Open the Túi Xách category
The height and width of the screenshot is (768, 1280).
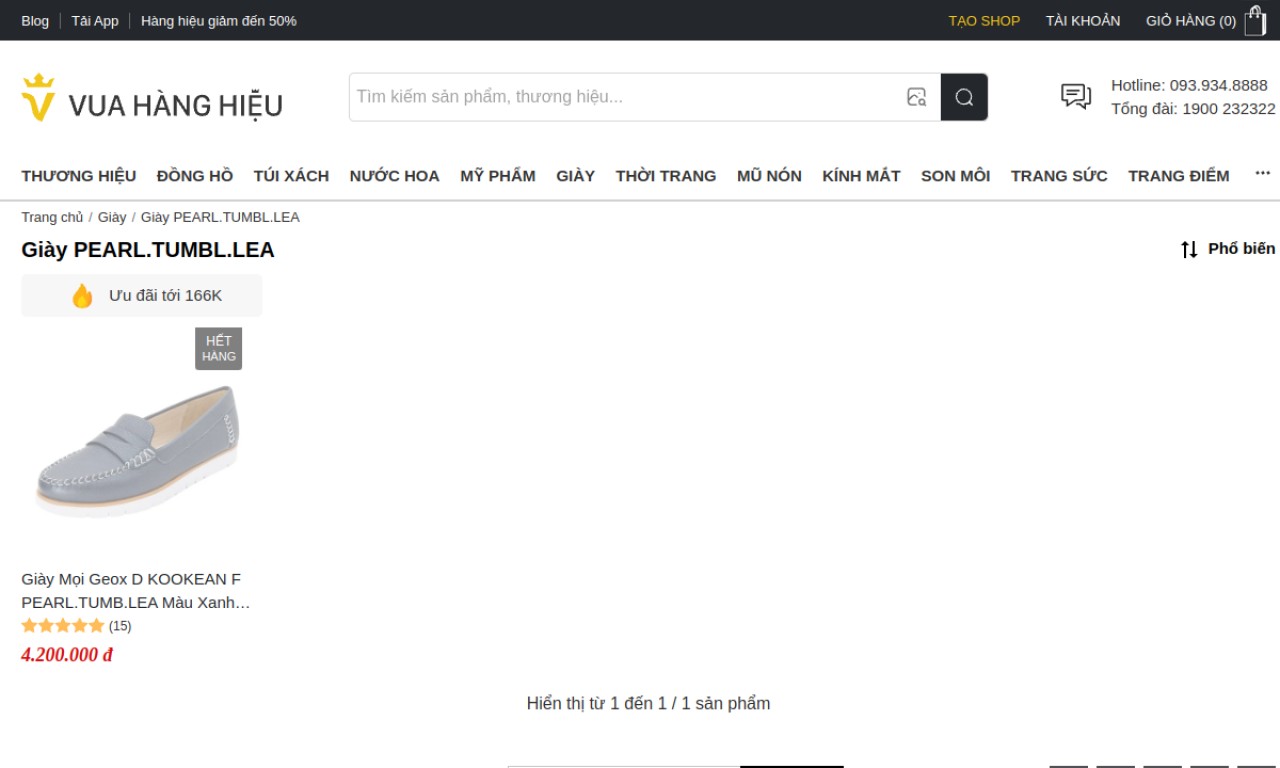(x=291, y=175)
